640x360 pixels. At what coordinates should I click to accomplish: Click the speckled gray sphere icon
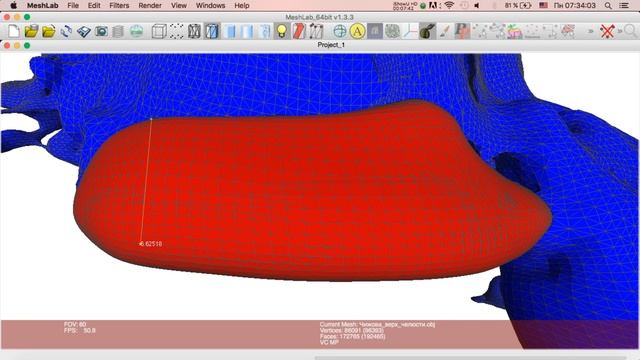coord(393,31)
